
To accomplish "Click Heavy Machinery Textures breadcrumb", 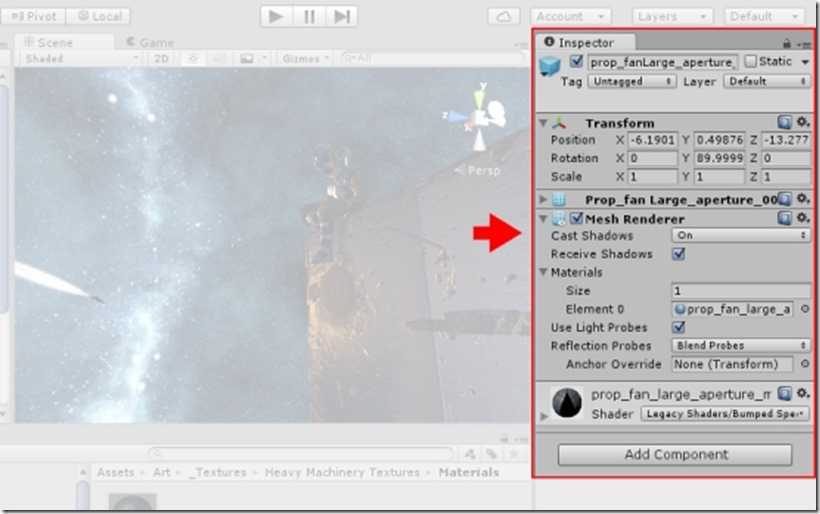I will tap(342, 473).
